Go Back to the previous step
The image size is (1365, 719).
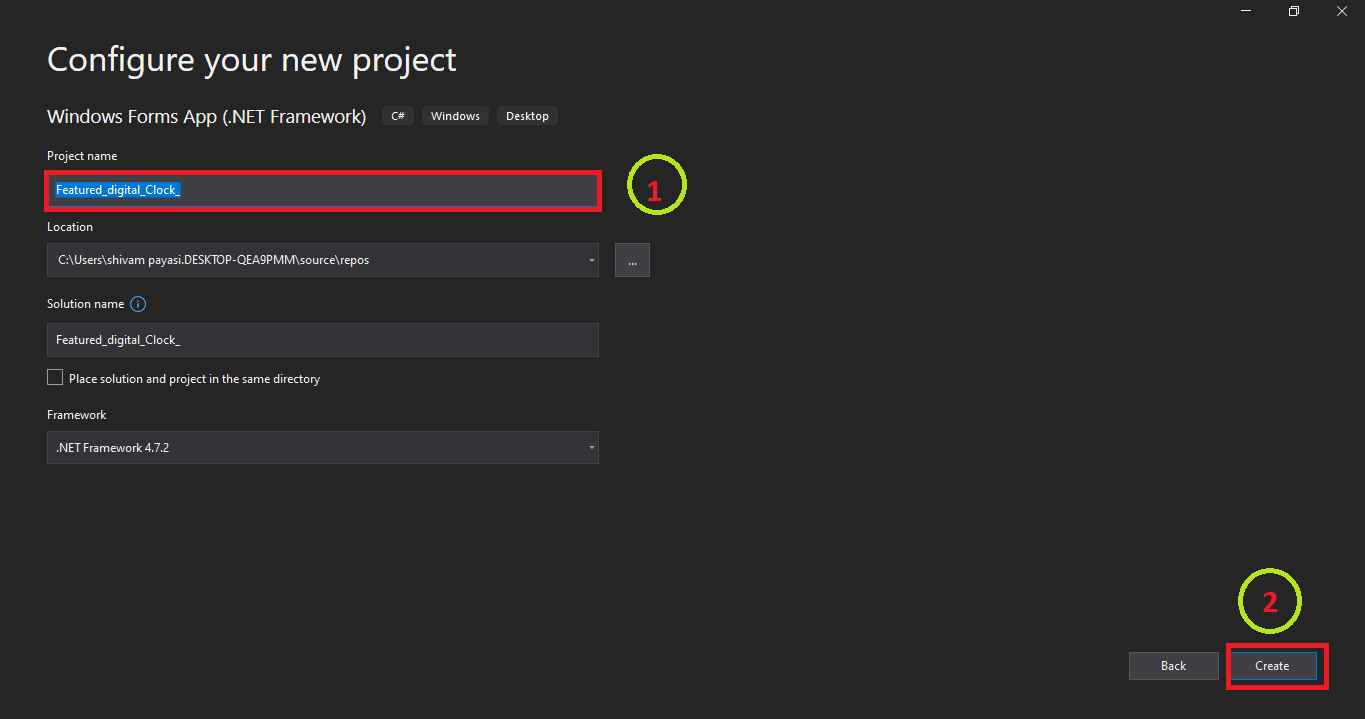click(x=1173, y=666)
